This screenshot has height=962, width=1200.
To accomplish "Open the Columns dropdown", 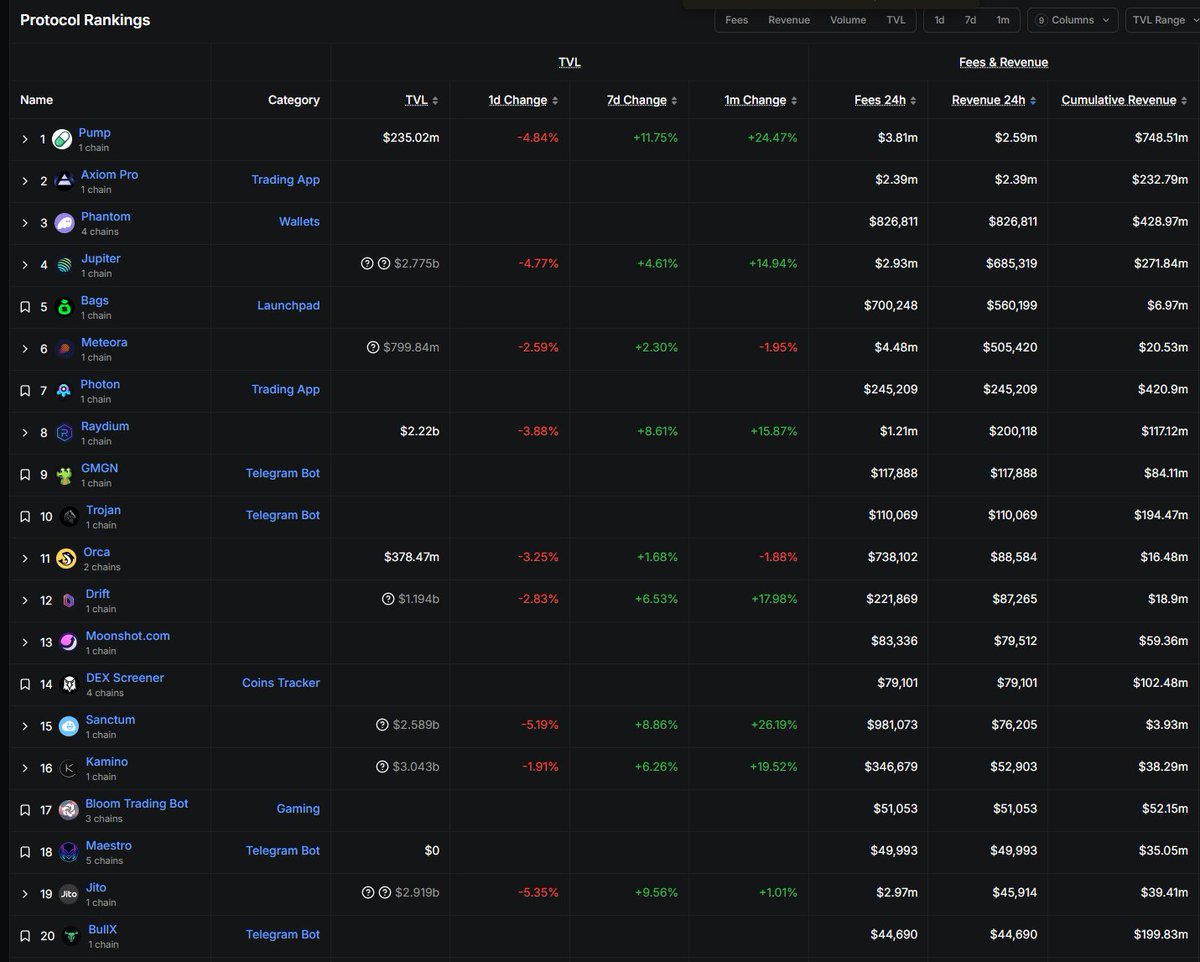I will point(1073,20).
